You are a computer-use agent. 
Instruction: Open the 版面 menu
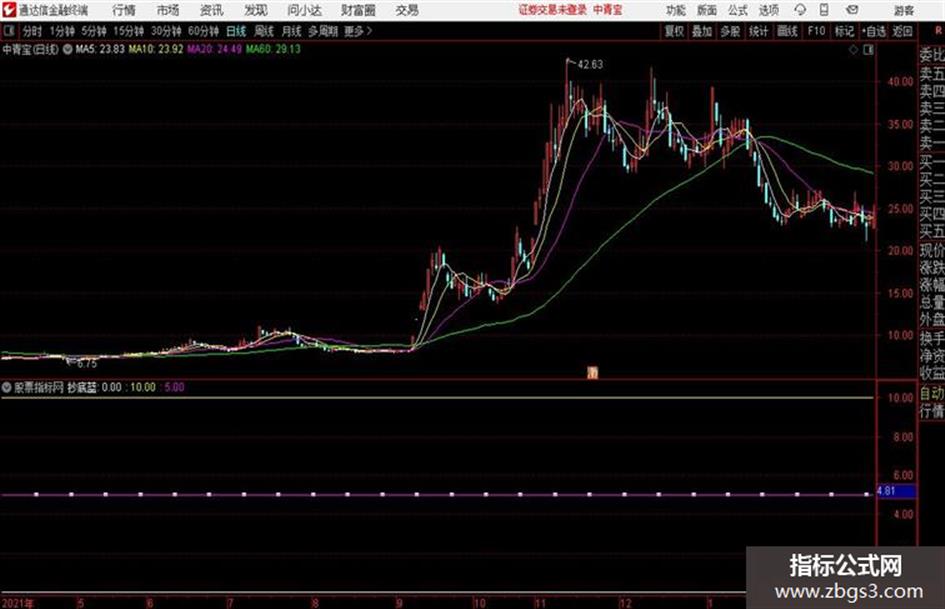(706, 10)
